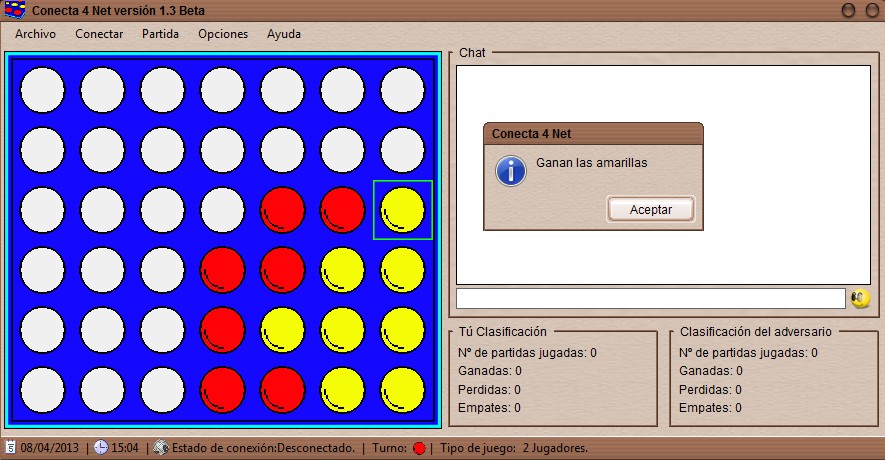Image resolution: width=885 pixels, height=460 pixels.
Task: Click the calendar icon in the status bar
Action: point(11,448)
